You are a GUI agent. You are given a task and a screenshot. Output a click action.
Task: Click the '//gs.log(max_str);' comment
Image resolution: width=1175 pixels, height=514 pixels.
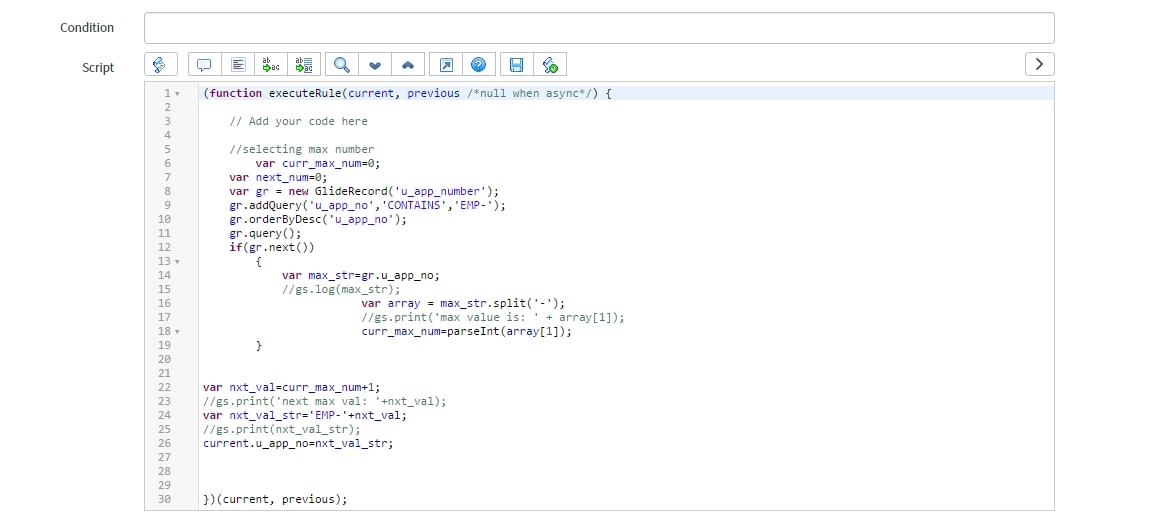tap(341, 289)
